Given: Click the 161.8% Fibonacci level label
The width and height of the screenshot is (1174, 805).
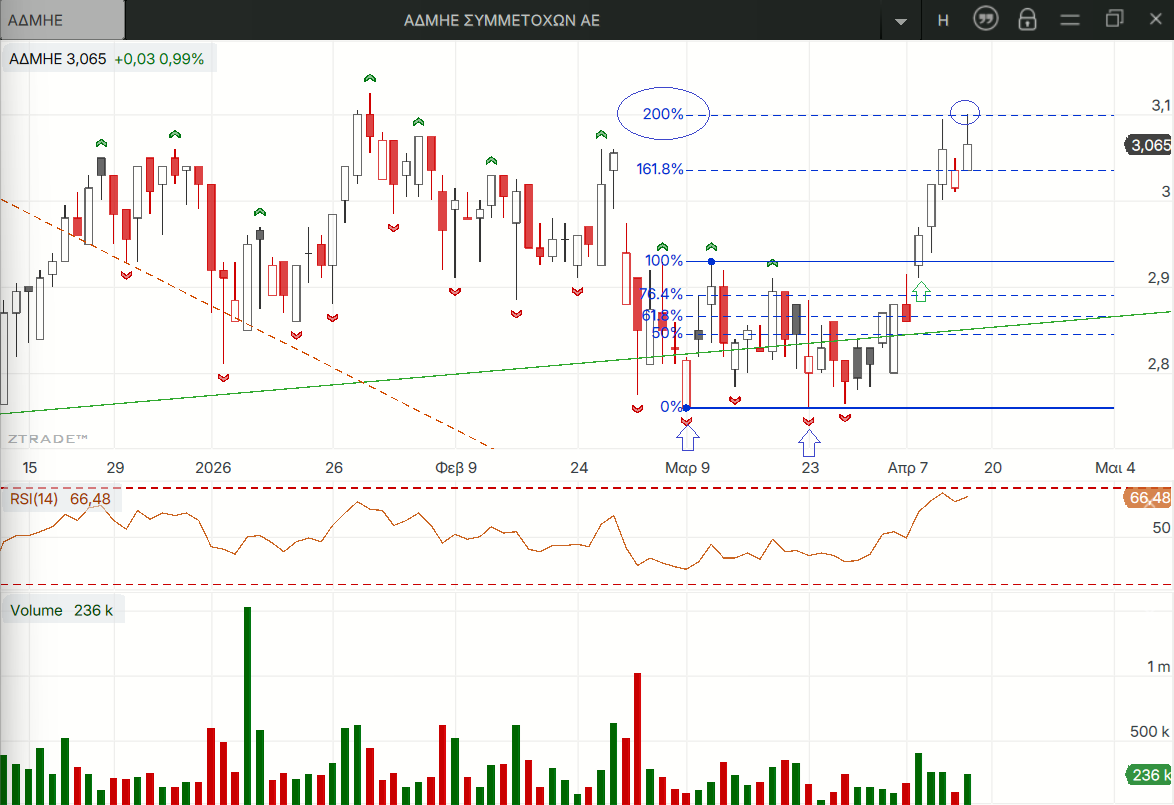Looking at the screenshot, I should pos(660,169).
